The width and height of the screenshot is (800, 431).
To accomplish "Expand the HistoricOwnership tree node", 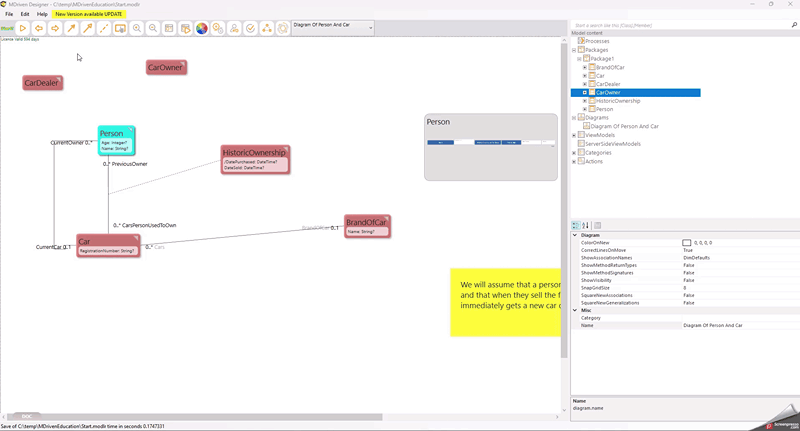I will pos(585,101).
